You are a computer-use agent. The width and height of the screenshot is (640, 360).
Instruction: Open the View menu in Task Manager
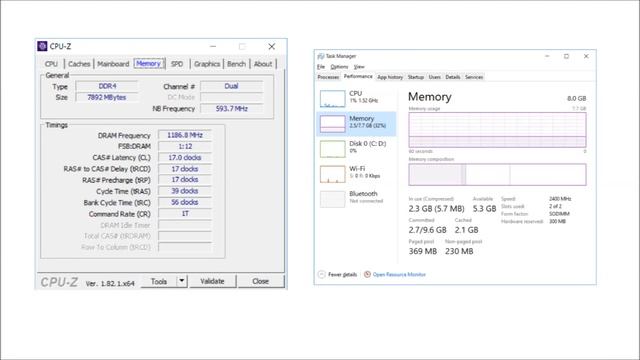coord(359,67)
